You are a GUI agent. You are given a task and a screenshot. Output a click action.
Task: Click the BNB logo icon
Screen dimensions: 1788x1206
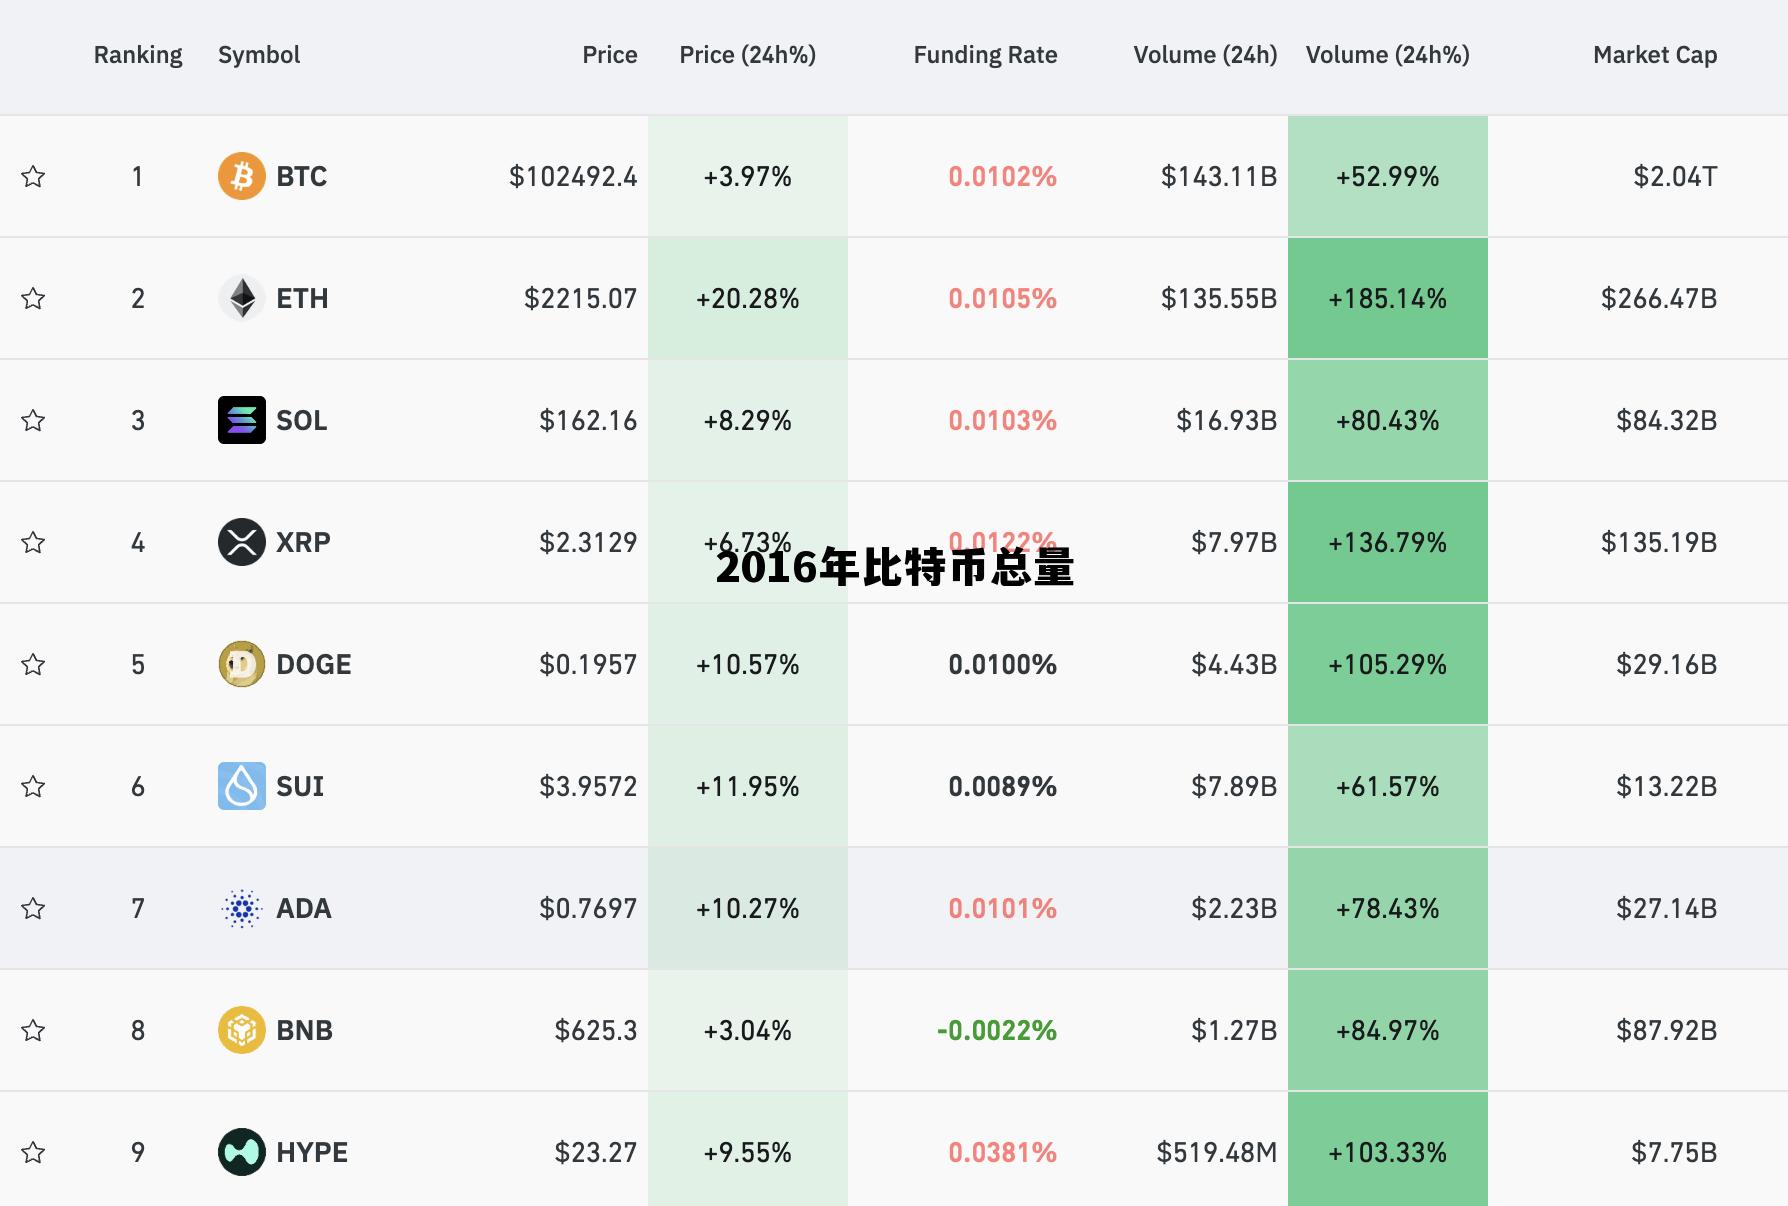(x=241, y=1030)
